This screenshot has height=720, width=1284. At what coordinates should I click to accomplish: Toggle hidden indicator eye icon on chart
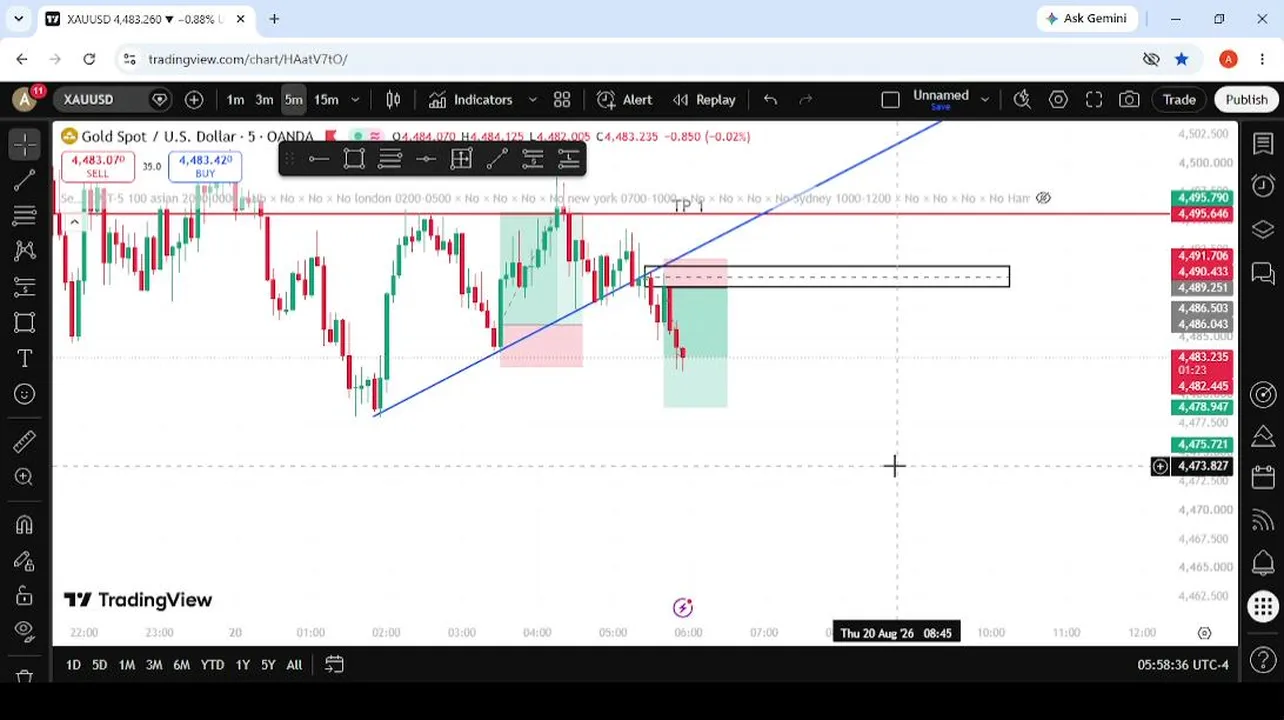point(1043,198)
